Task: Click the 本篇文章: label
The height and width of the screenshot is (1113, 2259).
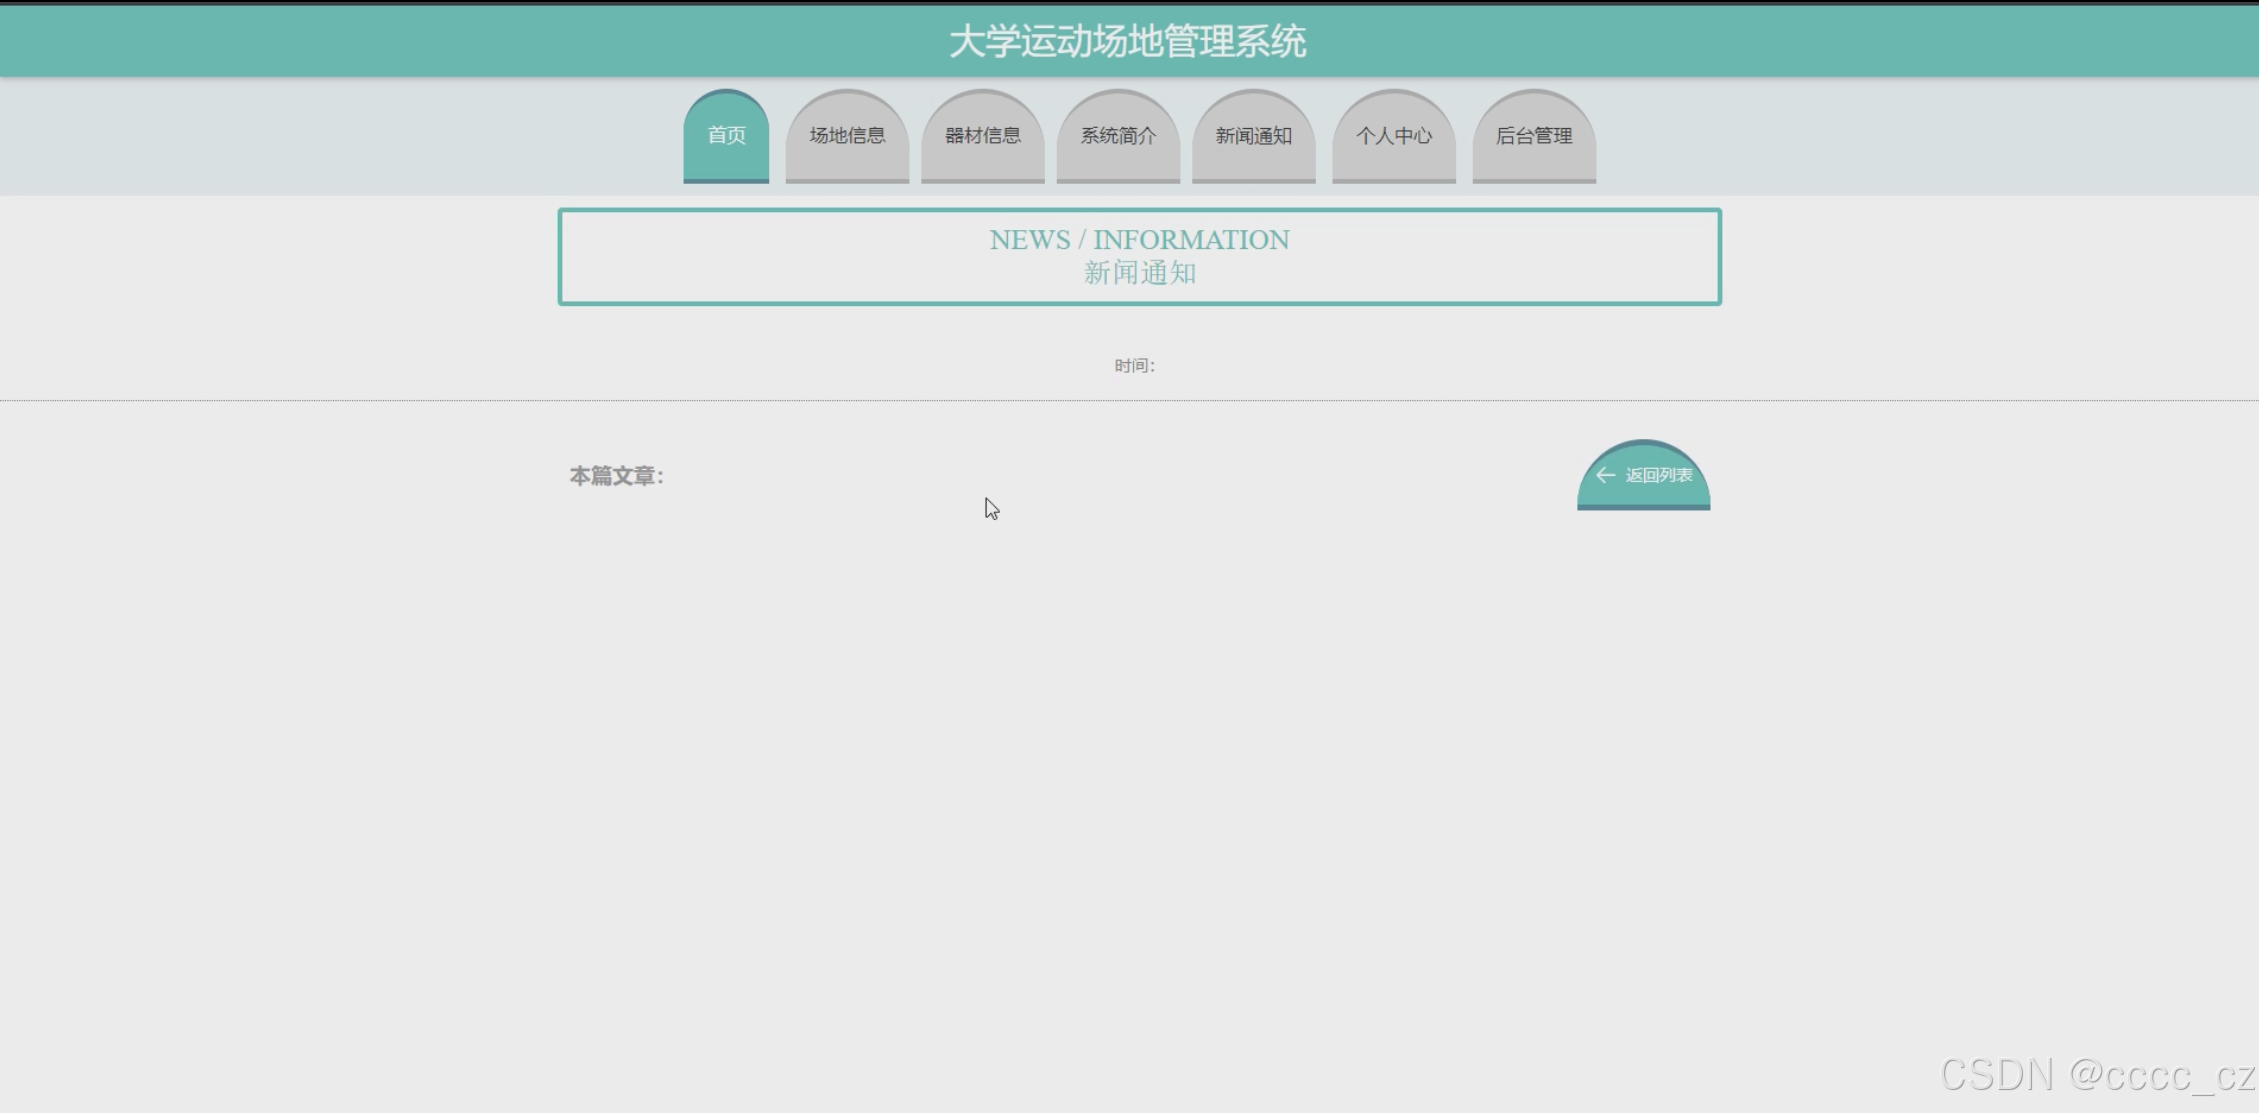Action: point(616,476)
